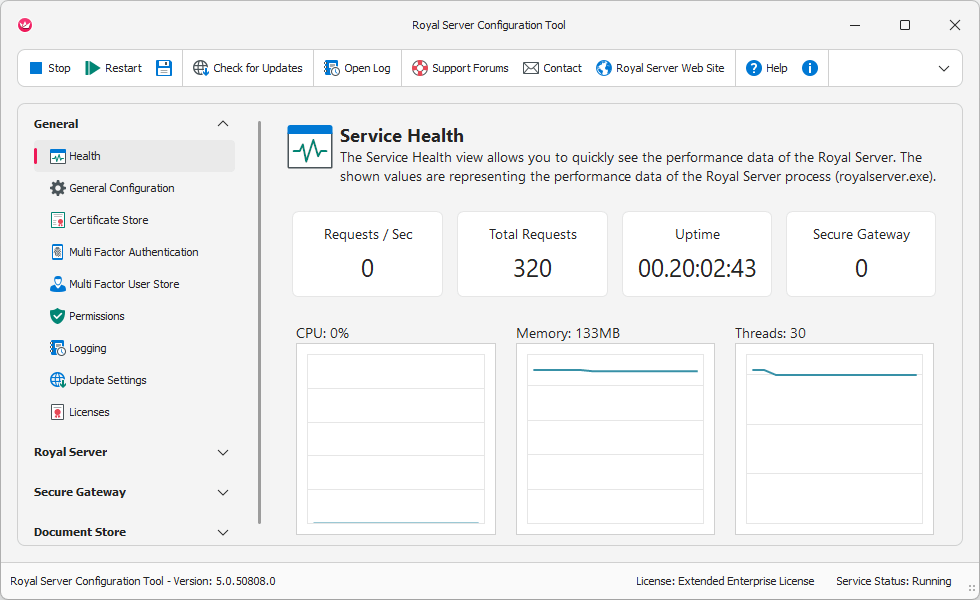Click the CPU usage graph
Viewport: 980px width, 600px height.
coord(396,439)
